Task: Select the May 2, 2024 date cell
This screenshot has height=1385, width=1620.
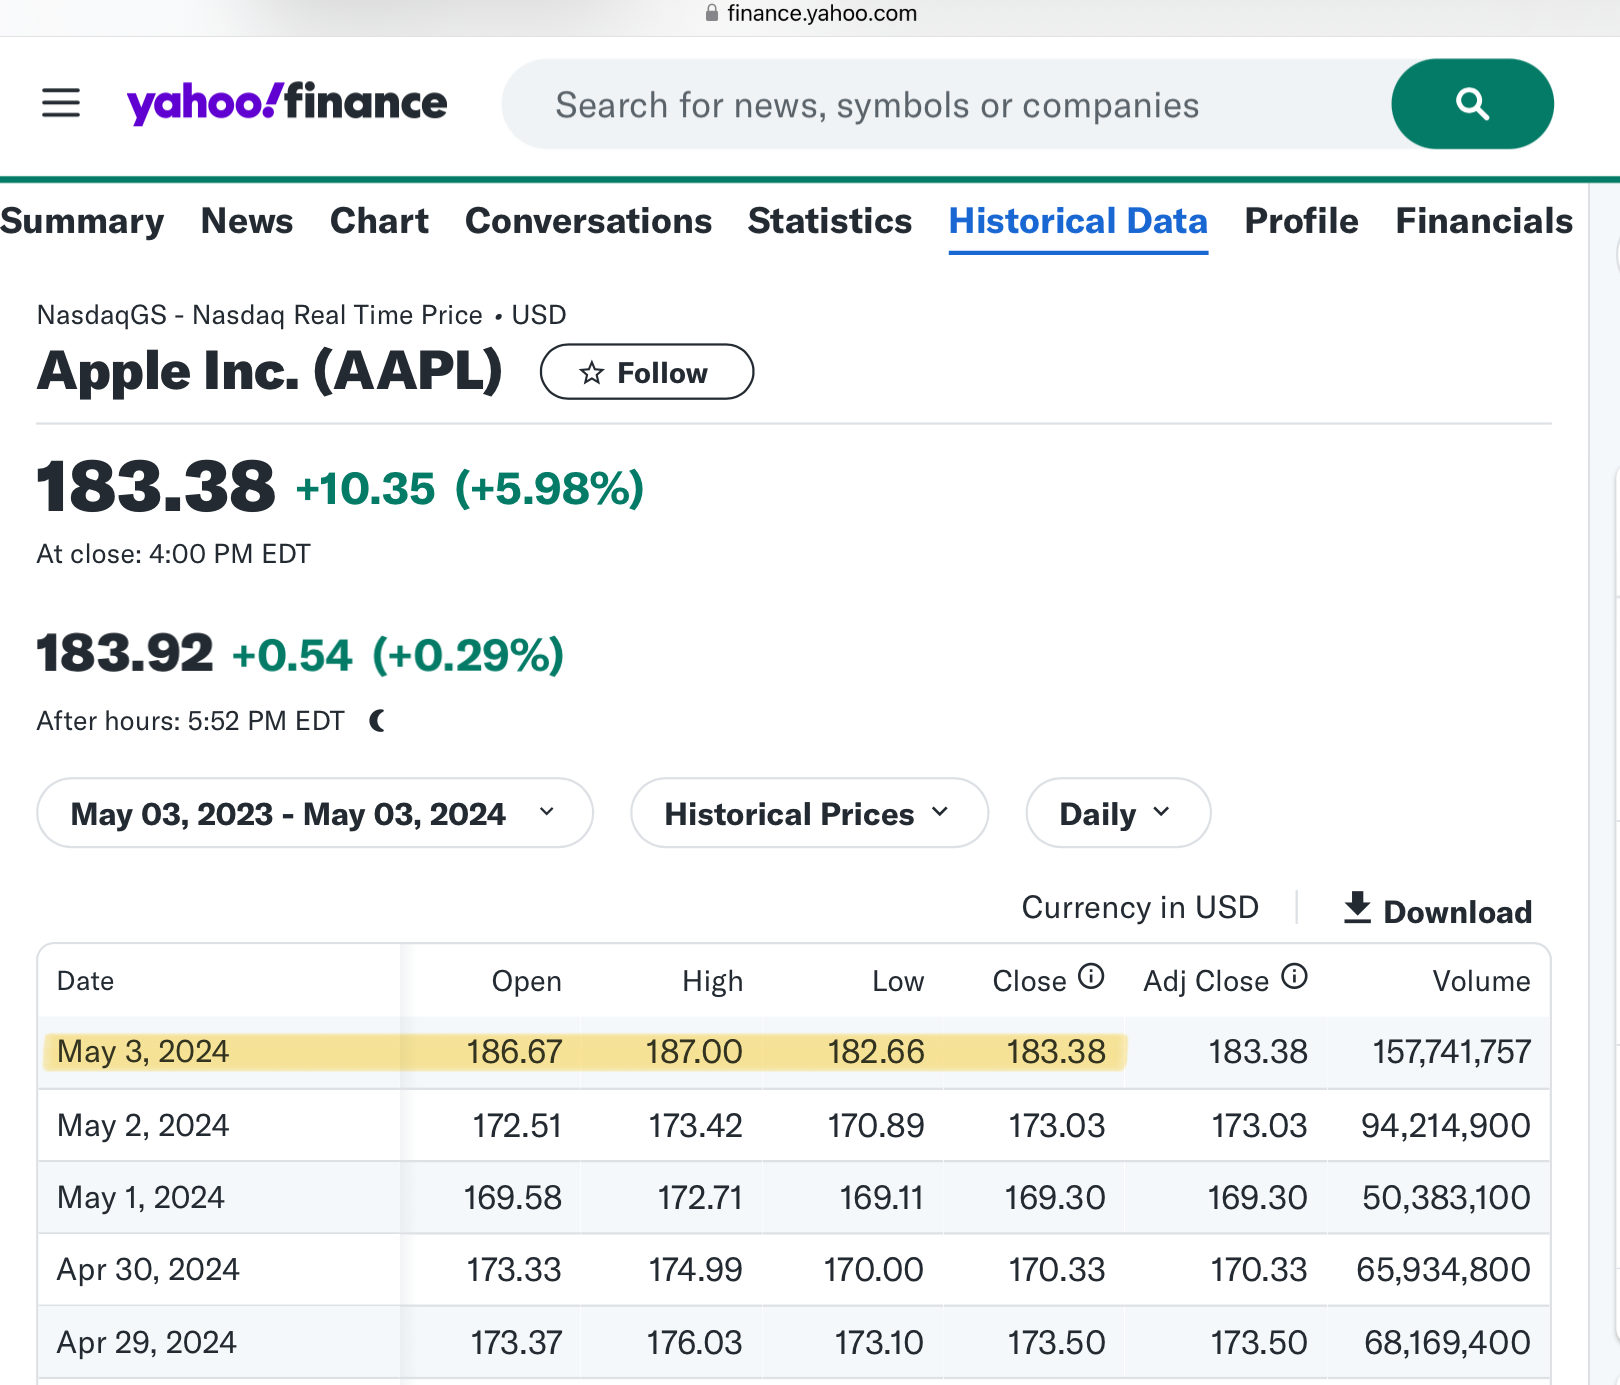Action: (x=143, y=1125)
